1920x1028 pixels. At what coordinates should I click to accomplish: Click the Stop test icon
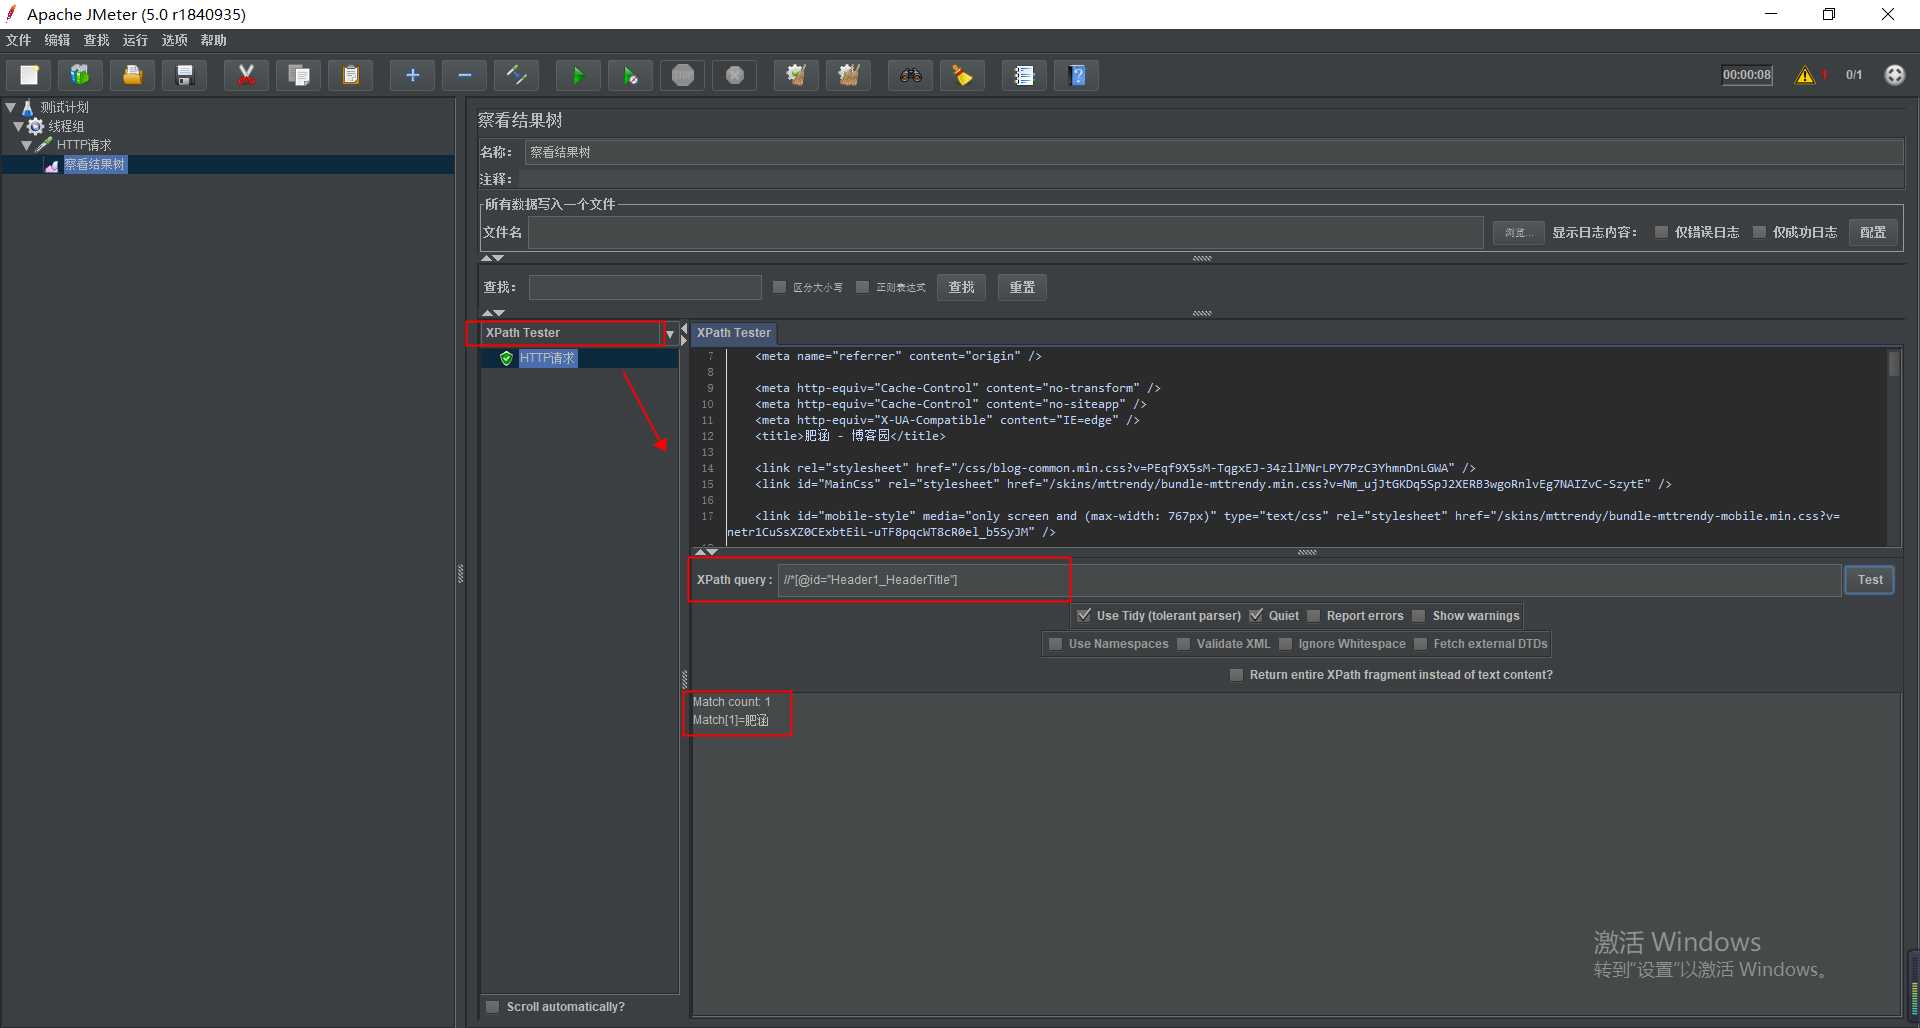683,75
